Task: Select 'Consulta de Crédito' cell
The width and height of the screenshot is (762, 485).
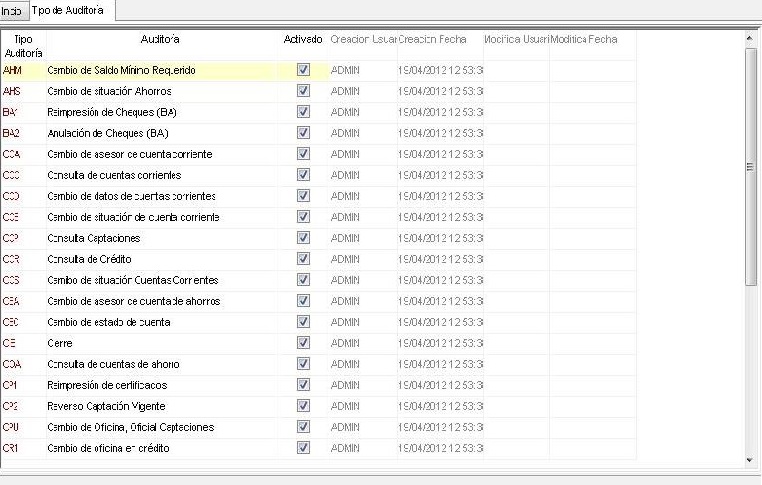Action: (x=162, y=259)
